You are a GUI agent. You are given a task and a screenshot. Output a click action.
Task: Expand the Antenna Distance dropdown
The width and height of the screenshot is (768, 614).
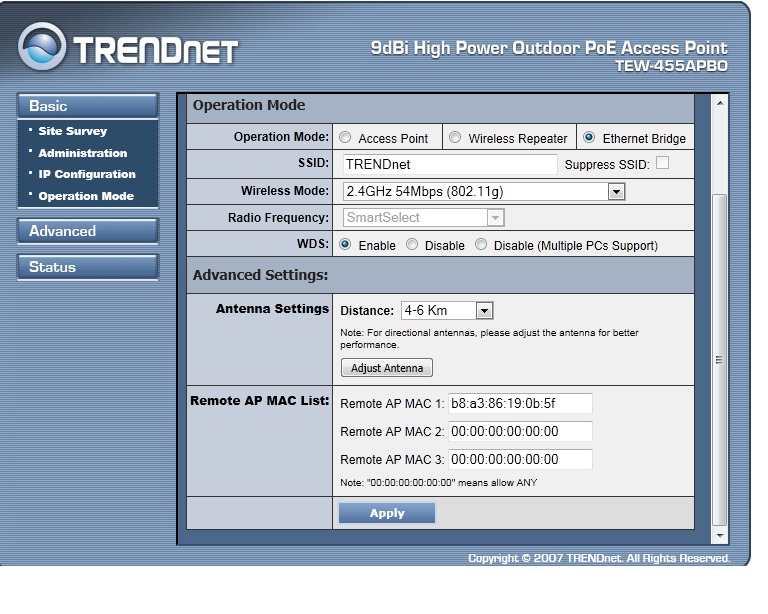[x=485, y=311]
